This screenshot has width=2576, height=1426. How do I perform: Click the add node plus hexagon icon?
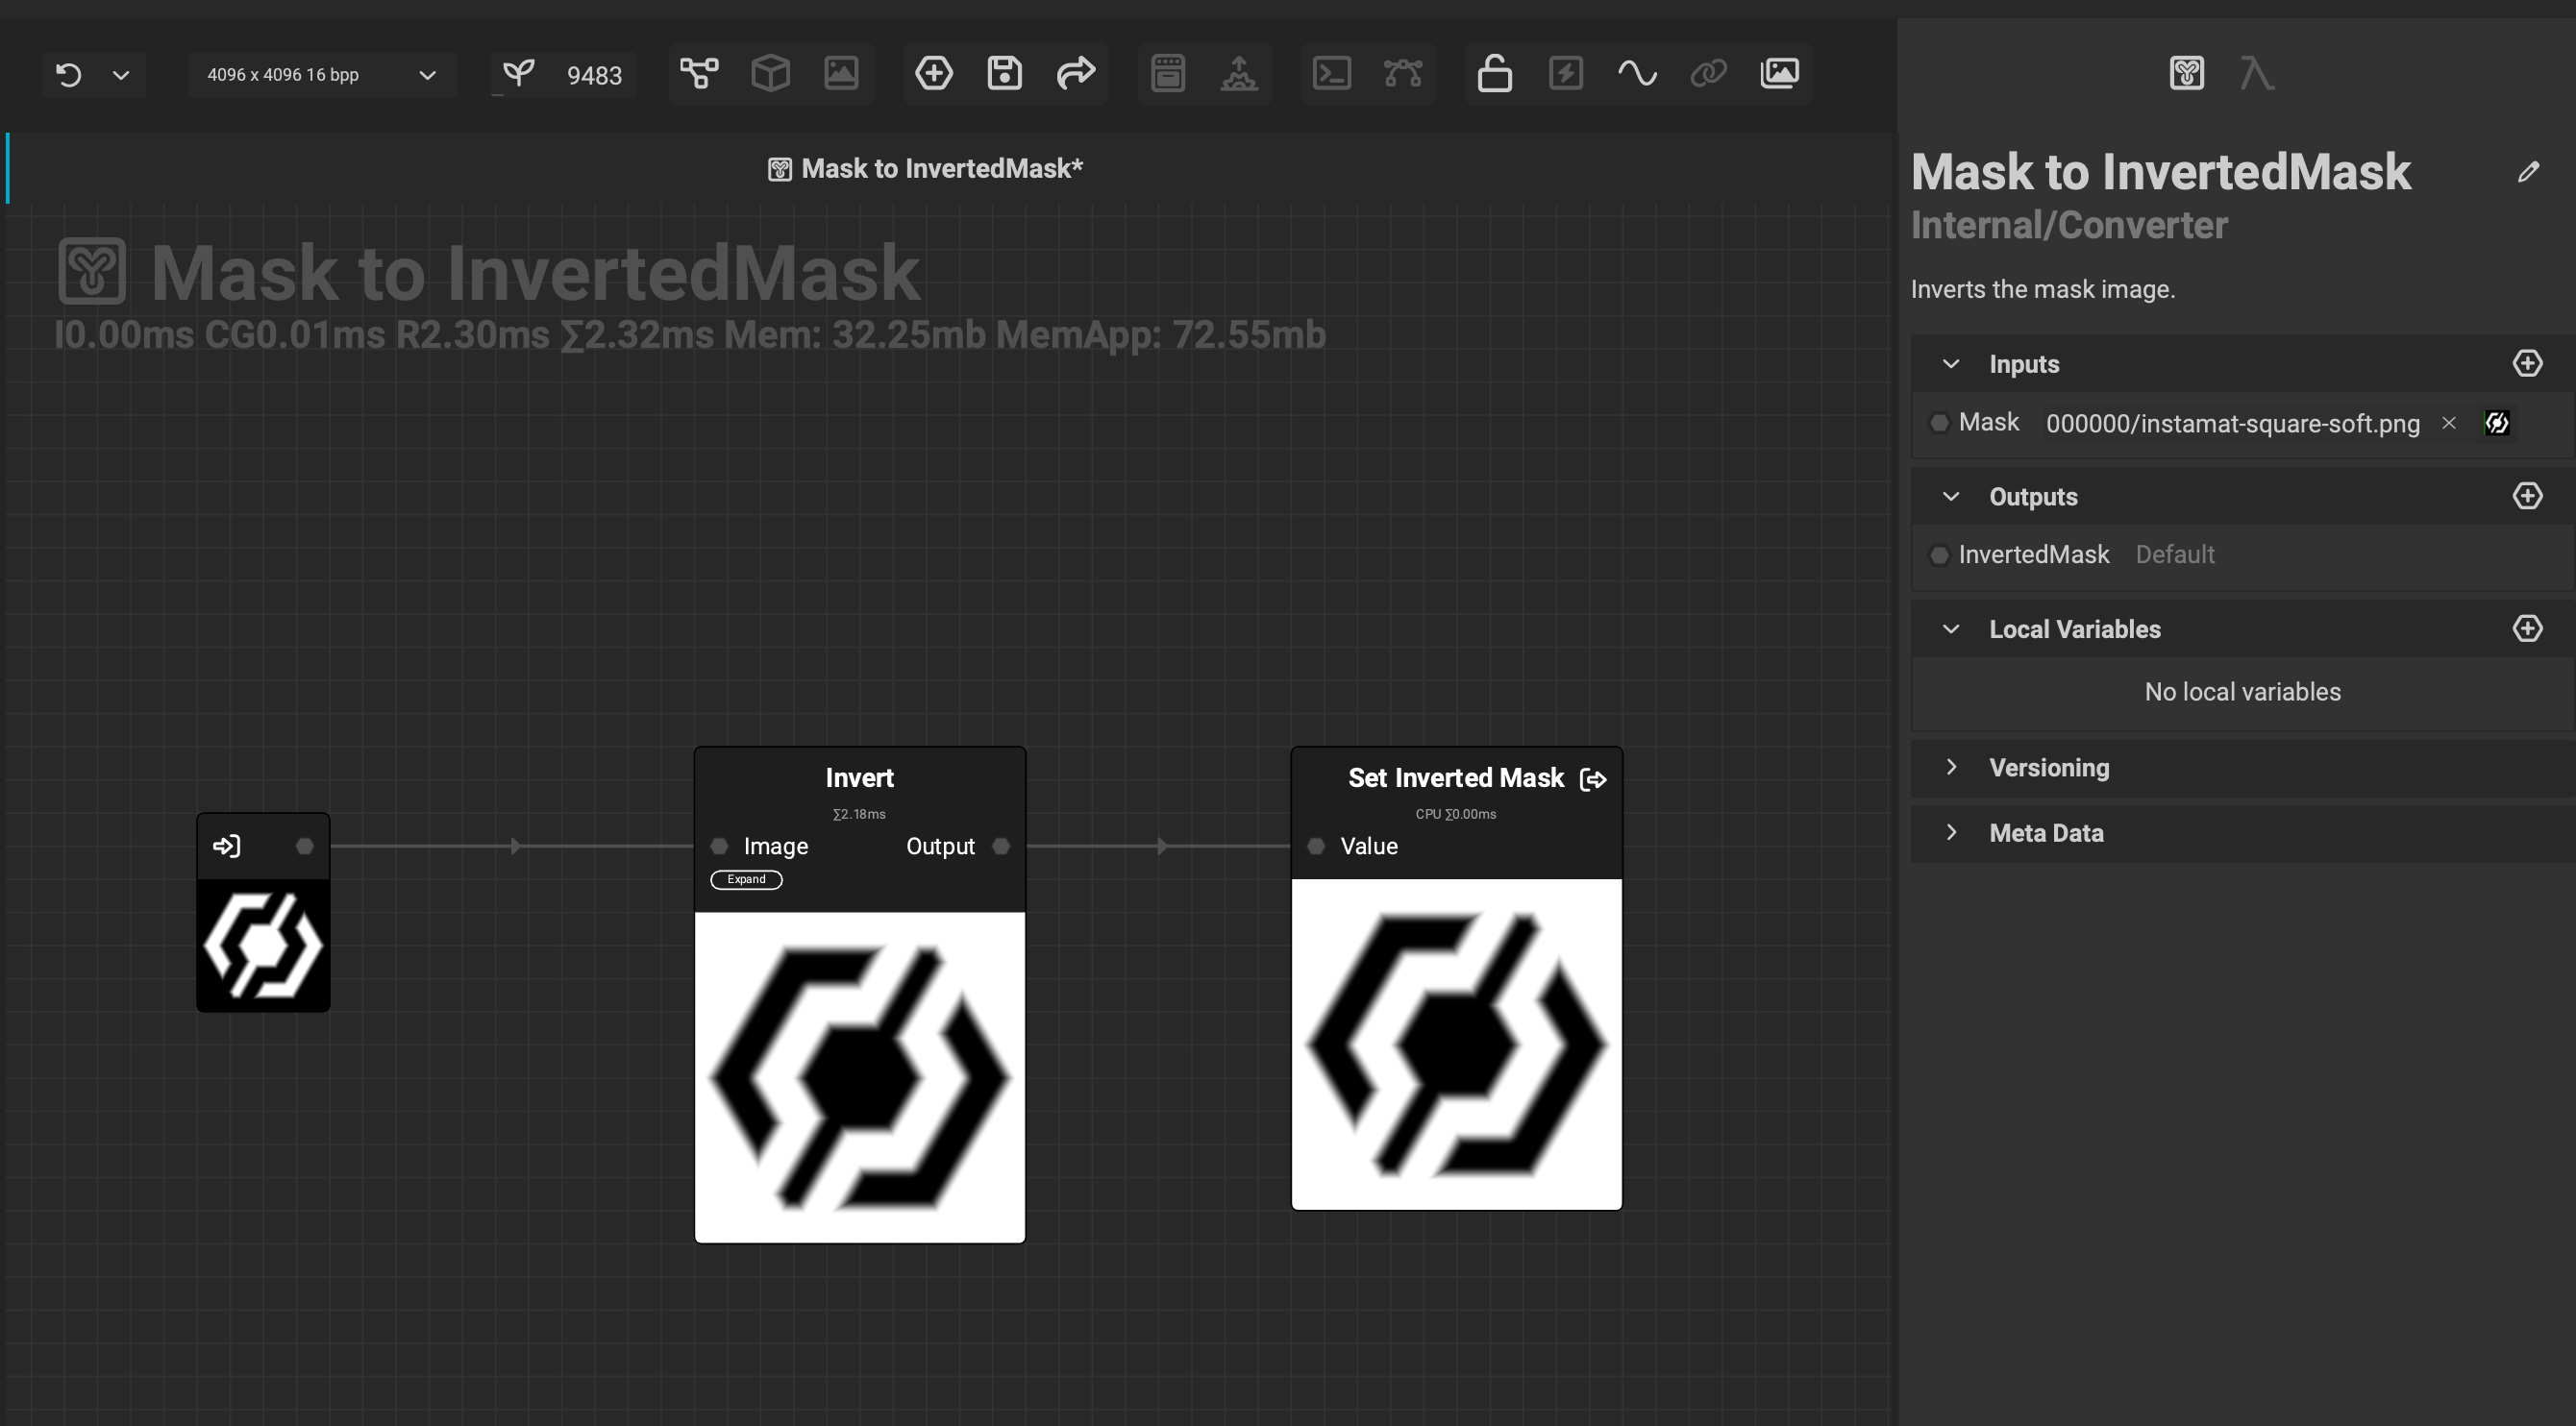pyautogui.click(x=933, y=73)
